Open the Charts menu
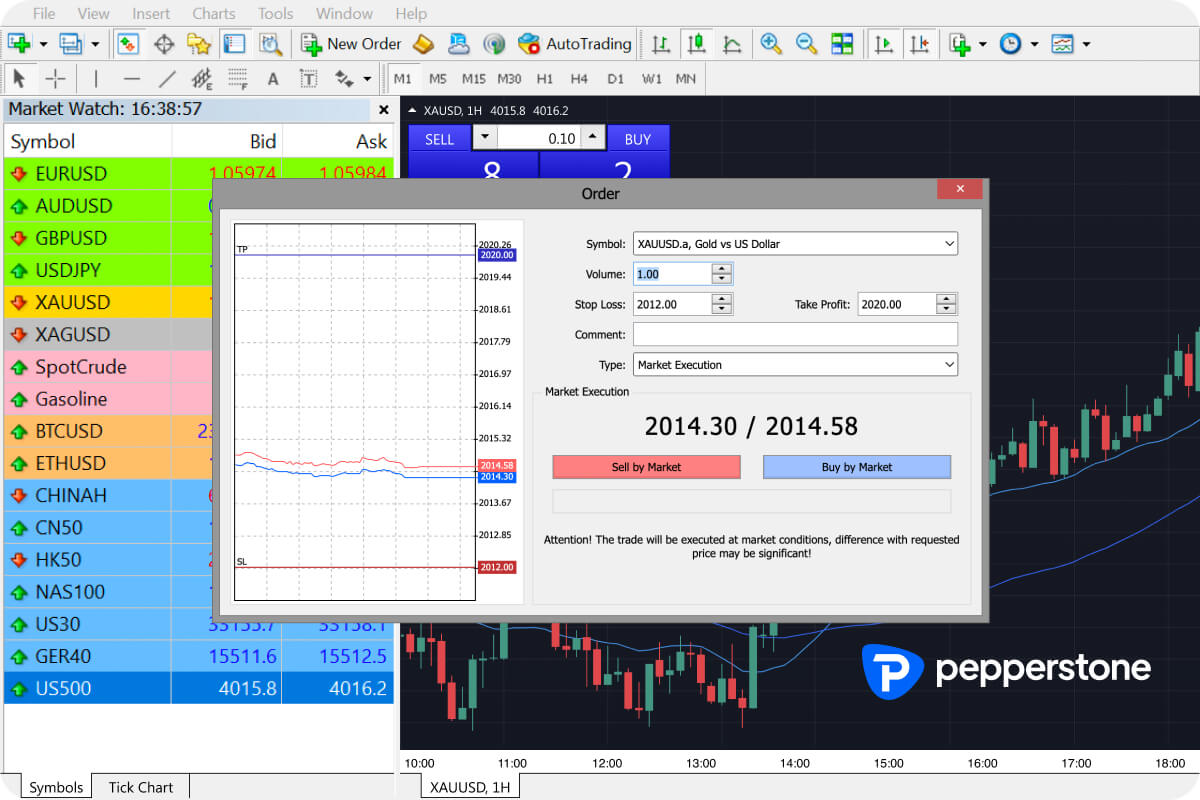The image size is (1200, 800). coord(213,14)
